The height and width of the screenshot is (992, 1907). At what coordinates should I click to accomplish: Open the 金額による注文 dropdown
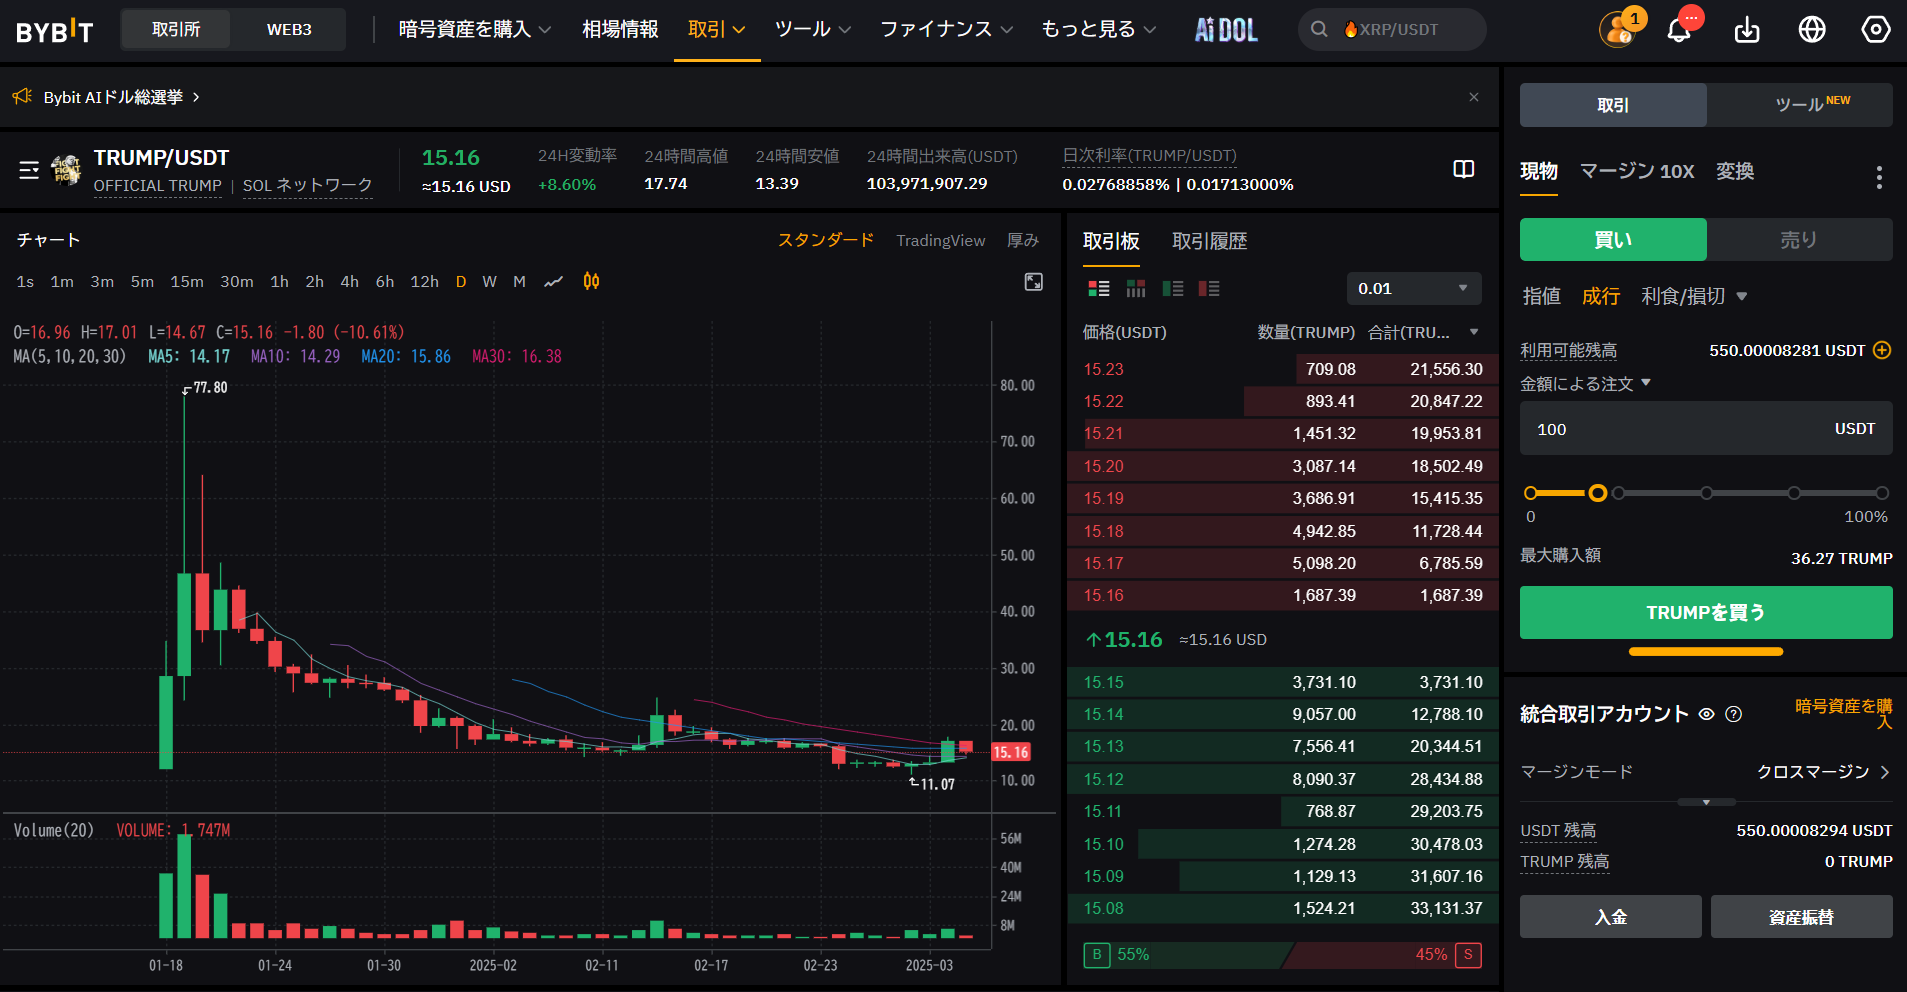(1586, 384)
